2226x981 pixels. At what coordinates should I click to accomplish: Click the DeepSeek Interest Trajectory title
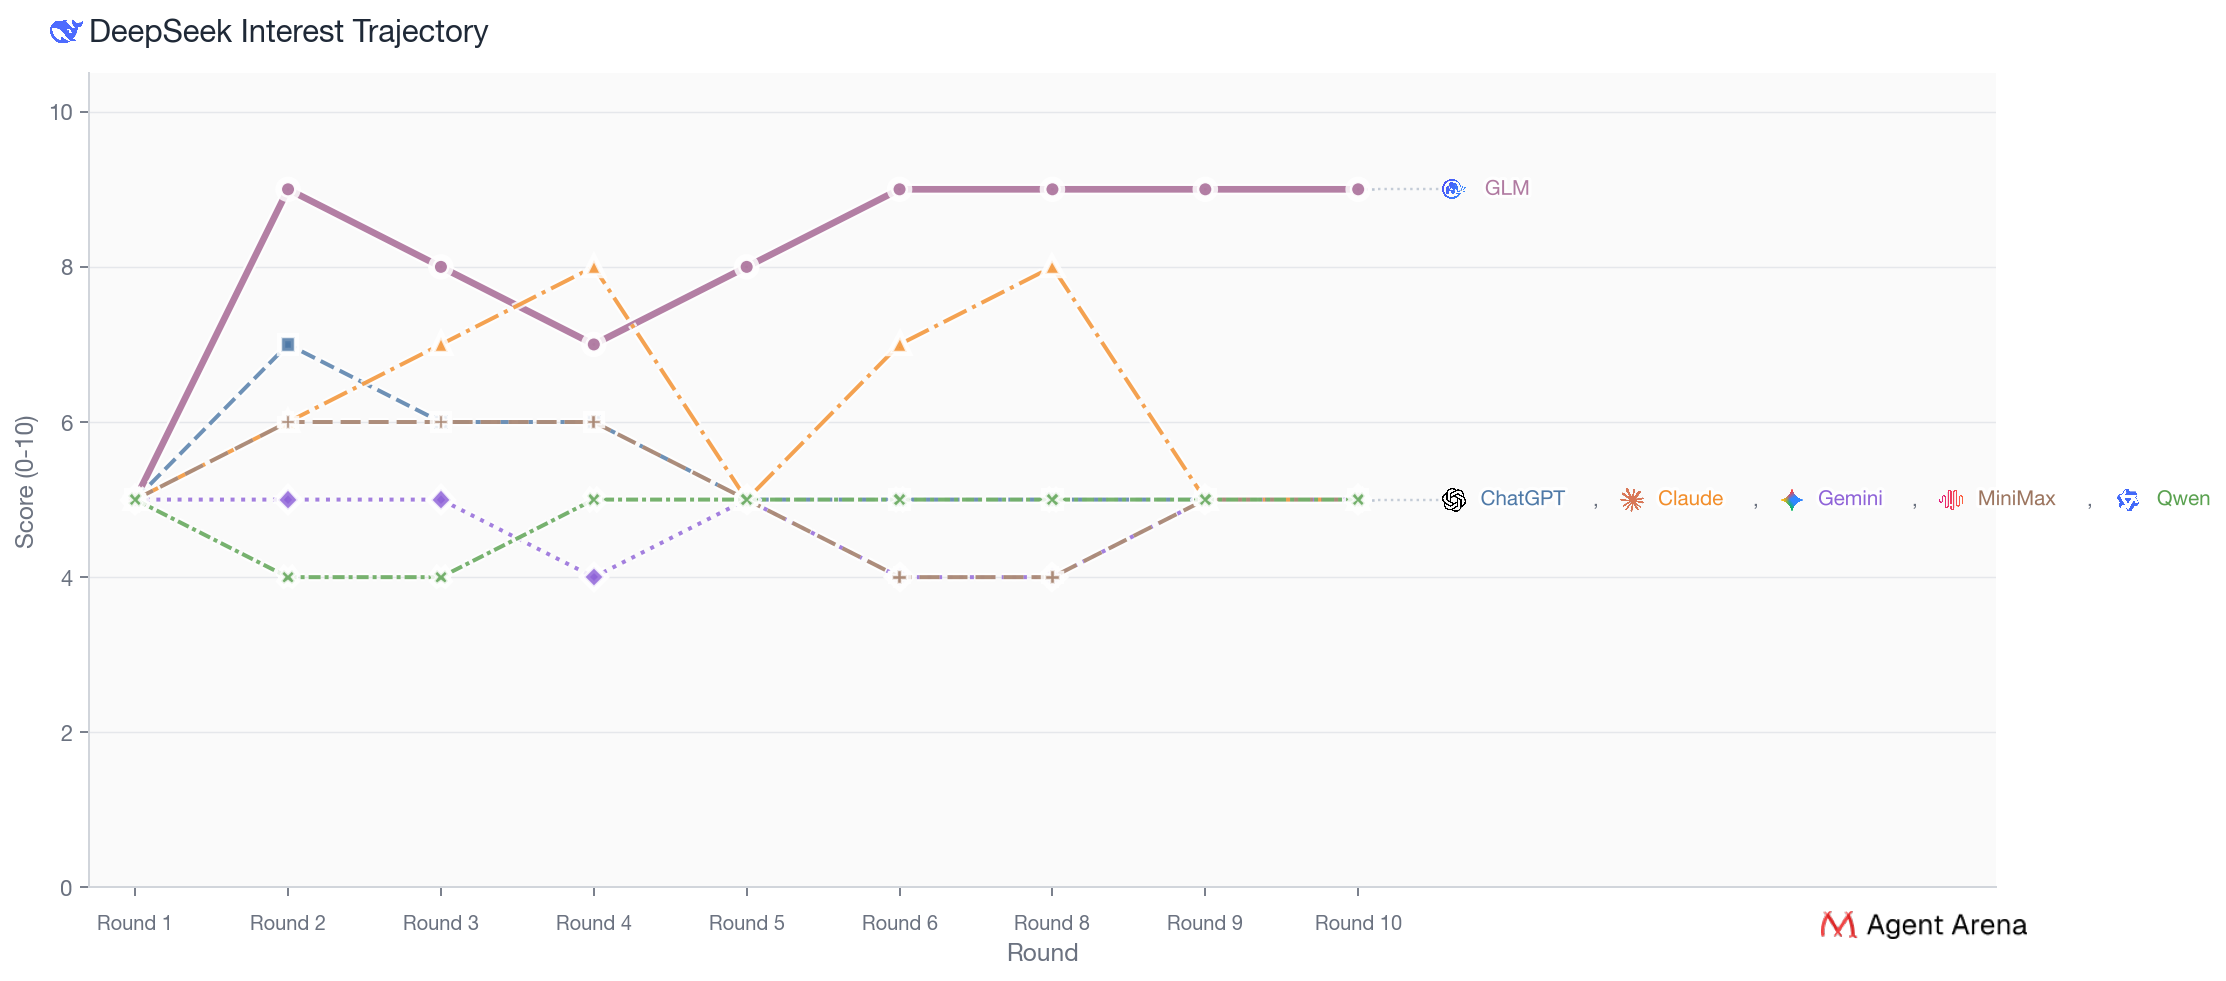(288, 32)
